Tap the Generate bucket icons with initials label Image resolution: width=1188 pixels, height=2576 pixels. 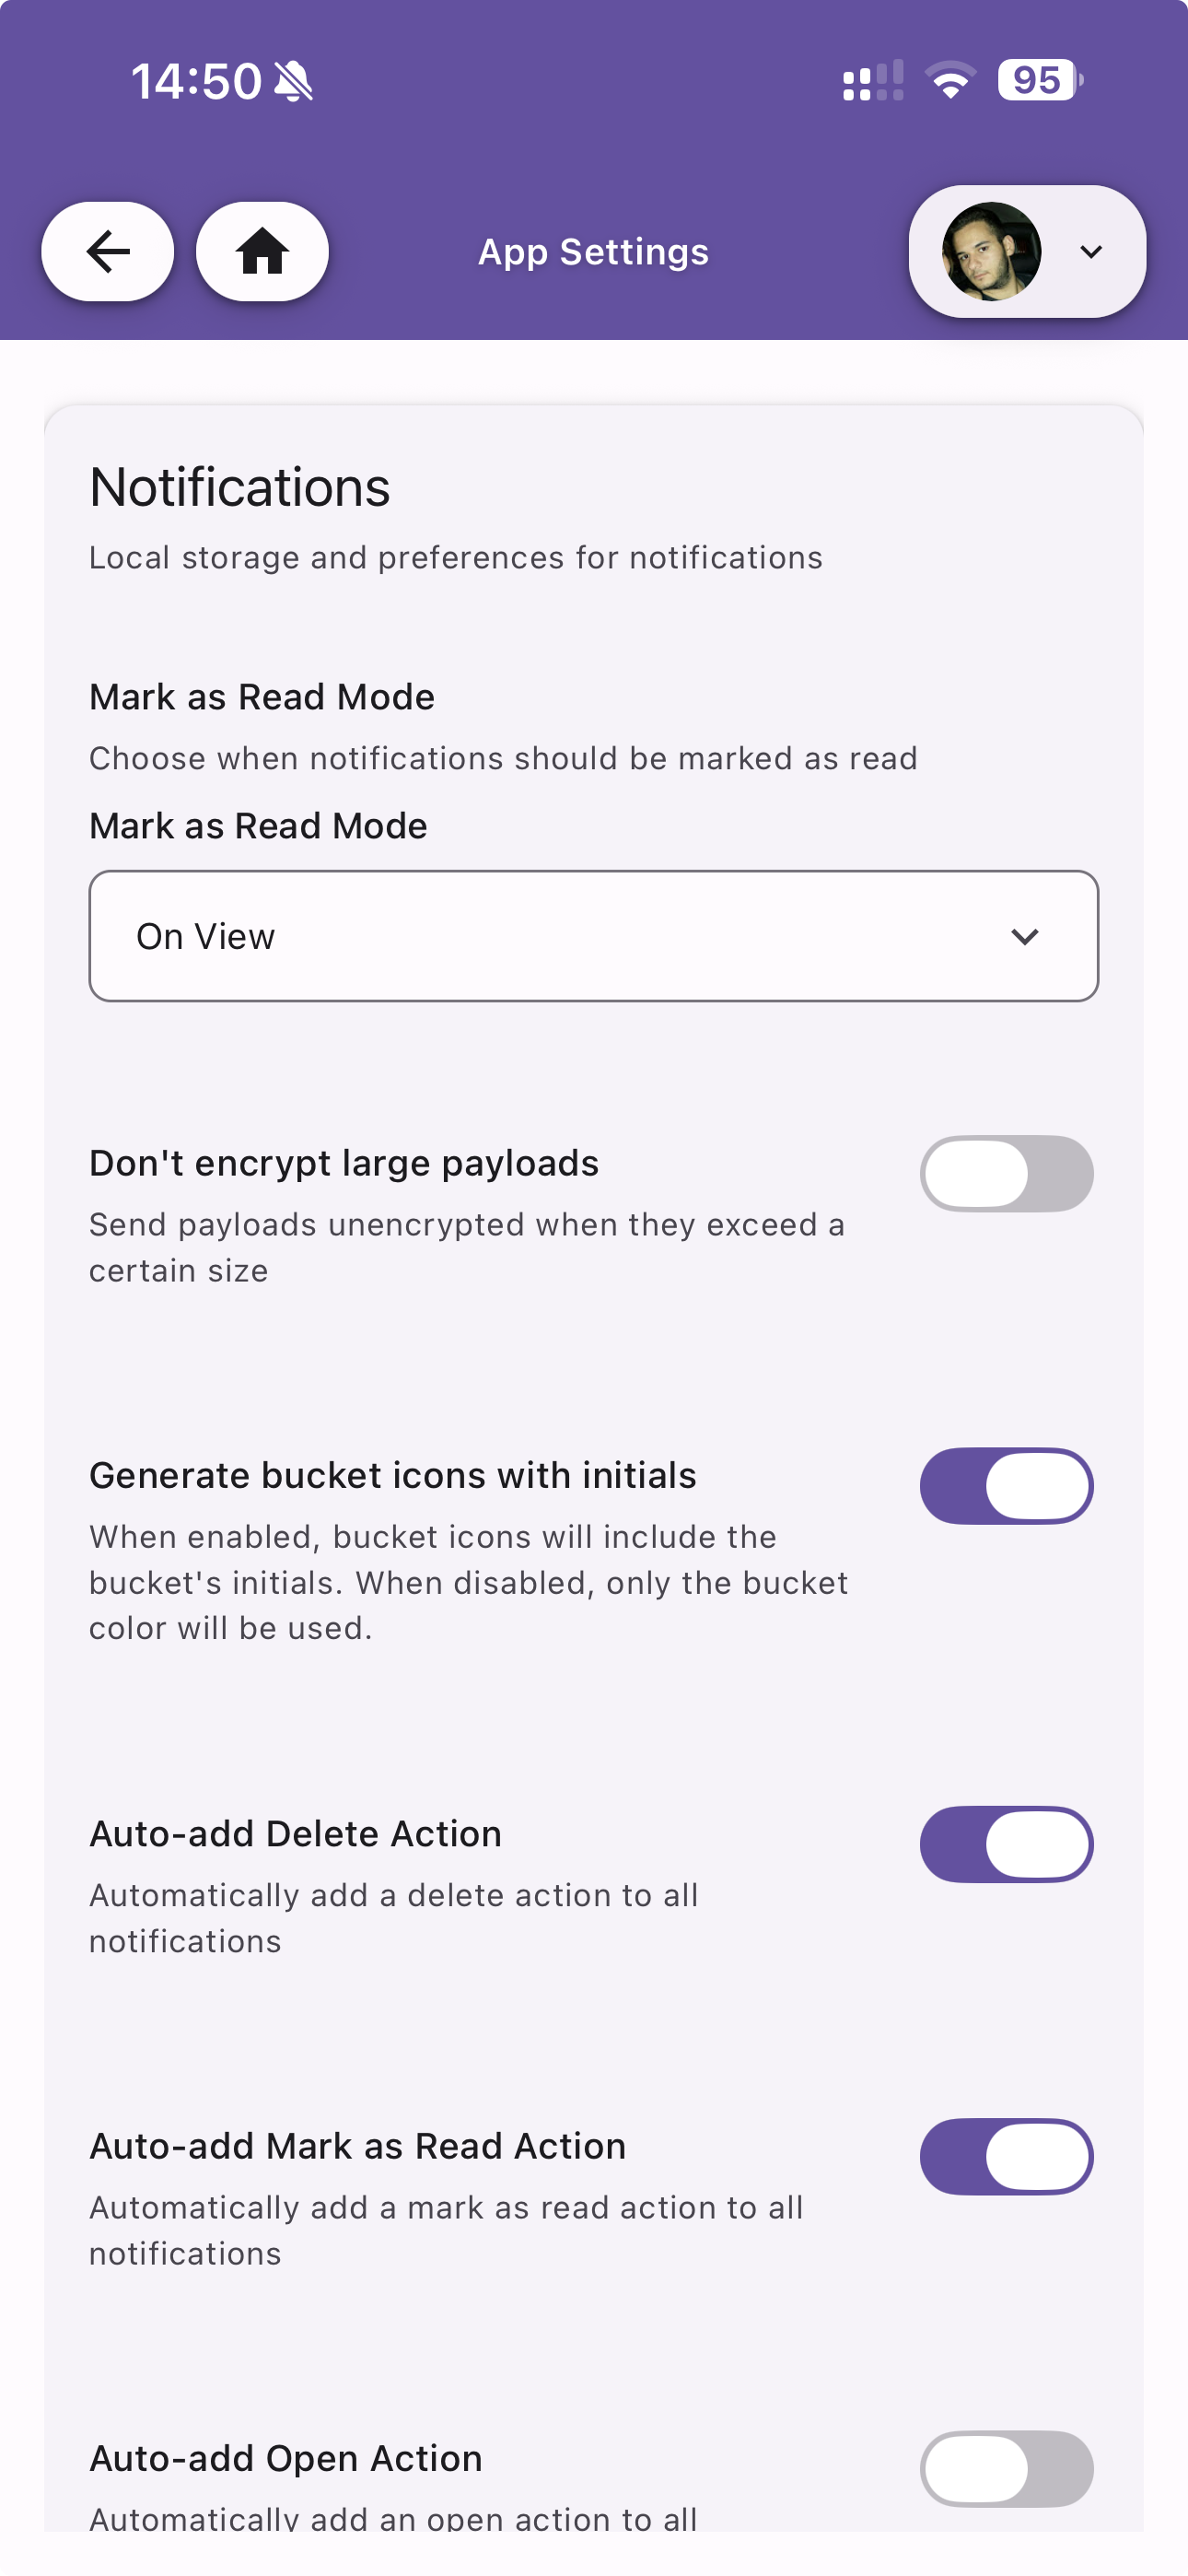click(x=393, y=1475)
